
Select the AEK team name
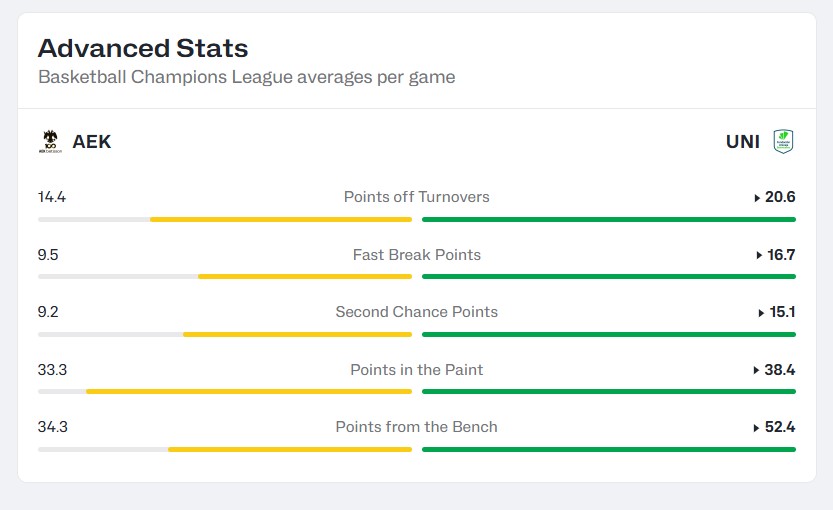coord(92,142)
